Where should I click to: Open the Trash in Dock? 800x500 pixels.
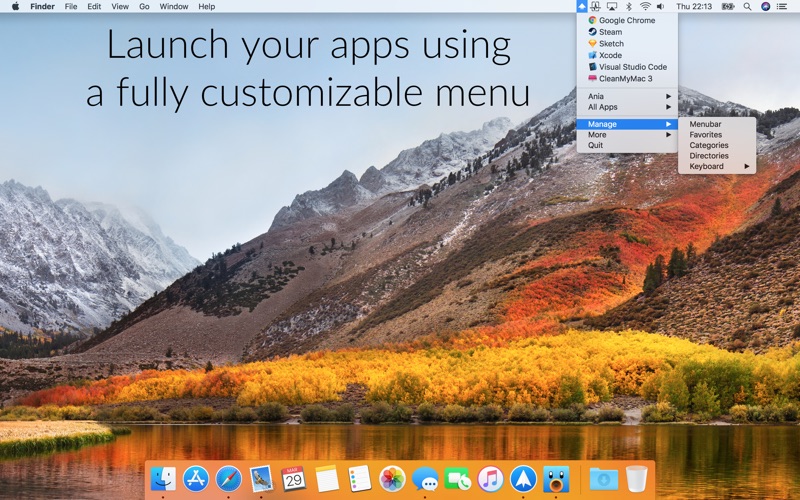click(636, 479)
